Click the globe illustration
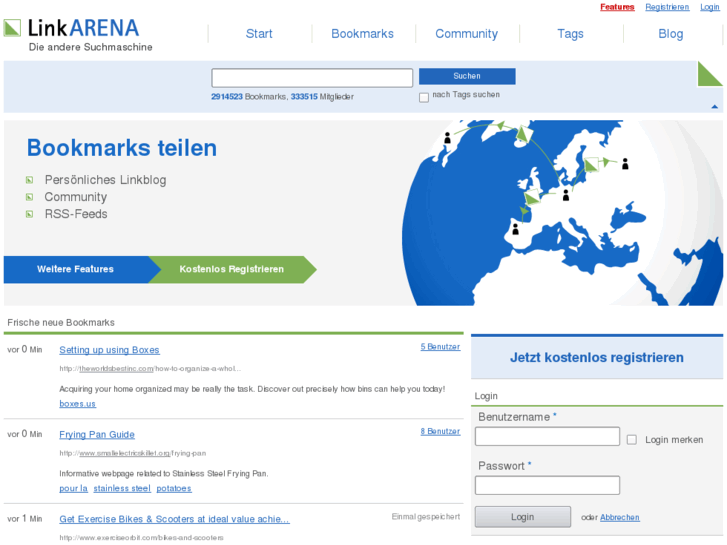 coord(562,213)
